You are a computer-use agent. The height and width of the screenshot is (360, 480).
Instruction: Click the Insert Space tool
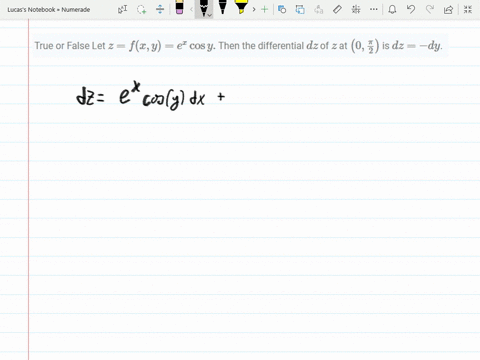(160, 9)
